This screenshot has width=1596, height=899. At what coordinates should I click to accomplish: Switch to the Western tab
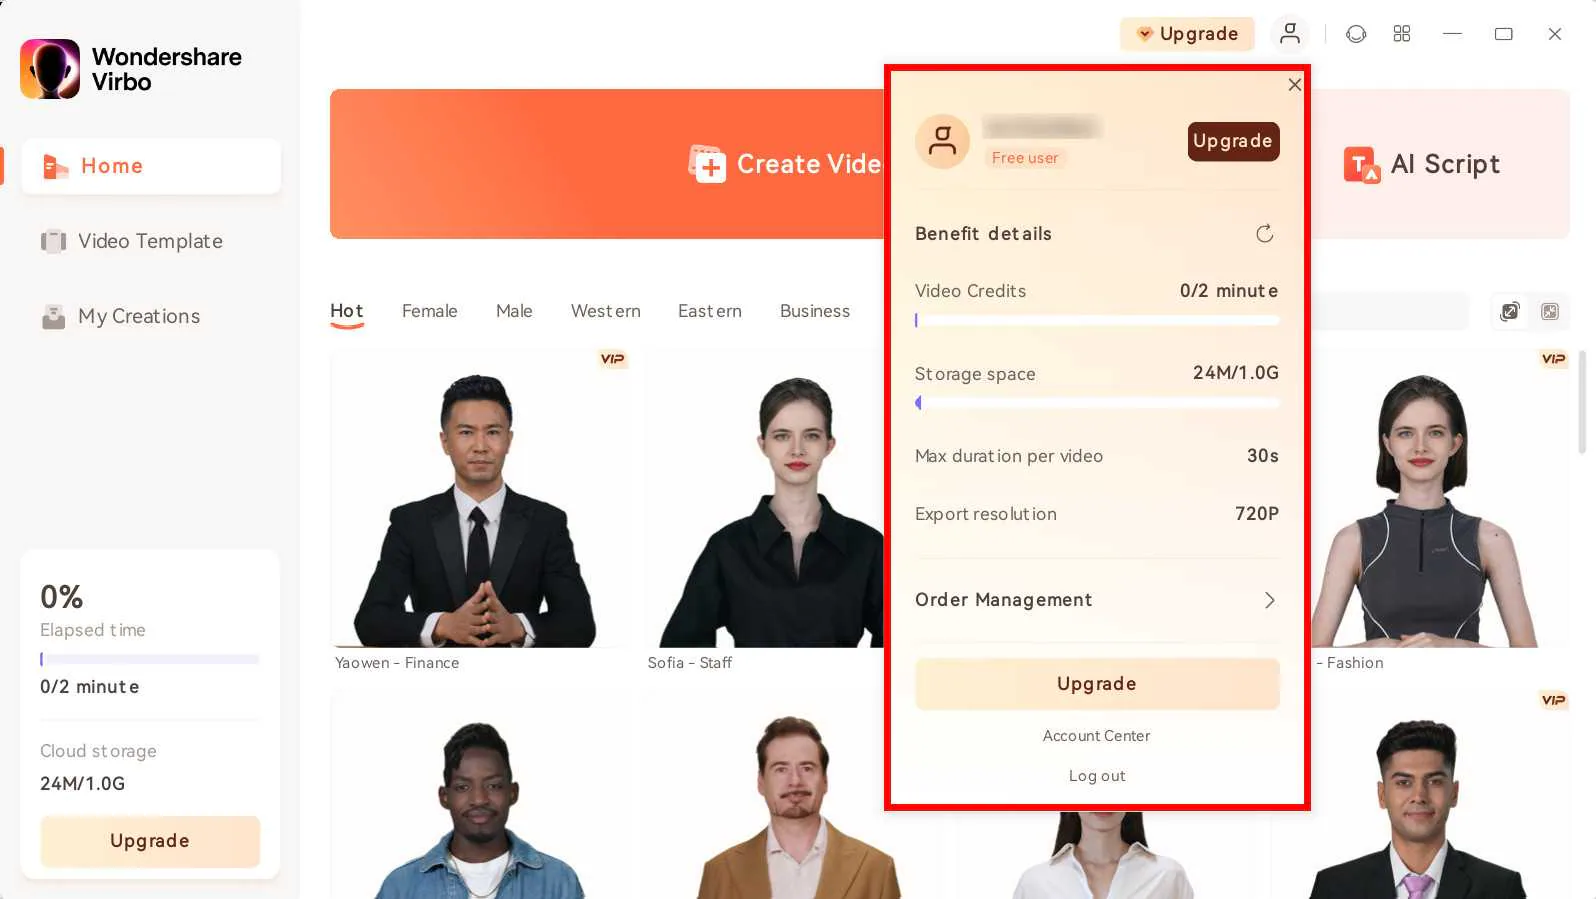[x=606, y=311]
